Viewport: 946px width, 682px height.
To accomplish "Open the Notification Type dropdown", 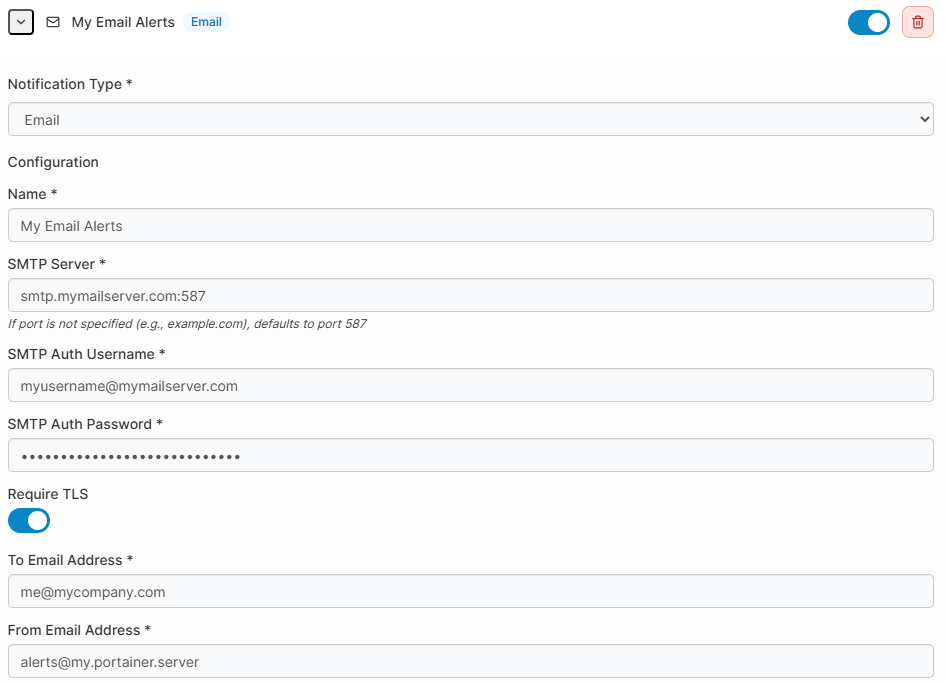I will (x=470, y=119).
